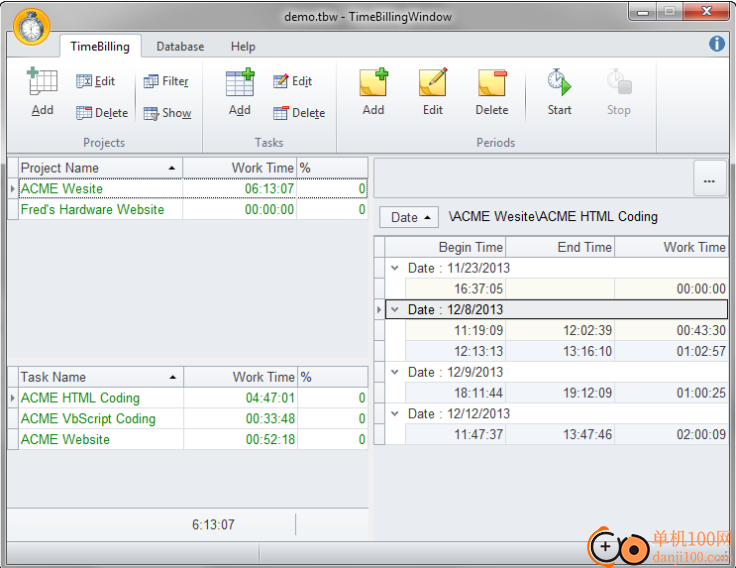Screen dimensions: 736x568
Task: Click the projects % column header
Action: coord(332,168)
